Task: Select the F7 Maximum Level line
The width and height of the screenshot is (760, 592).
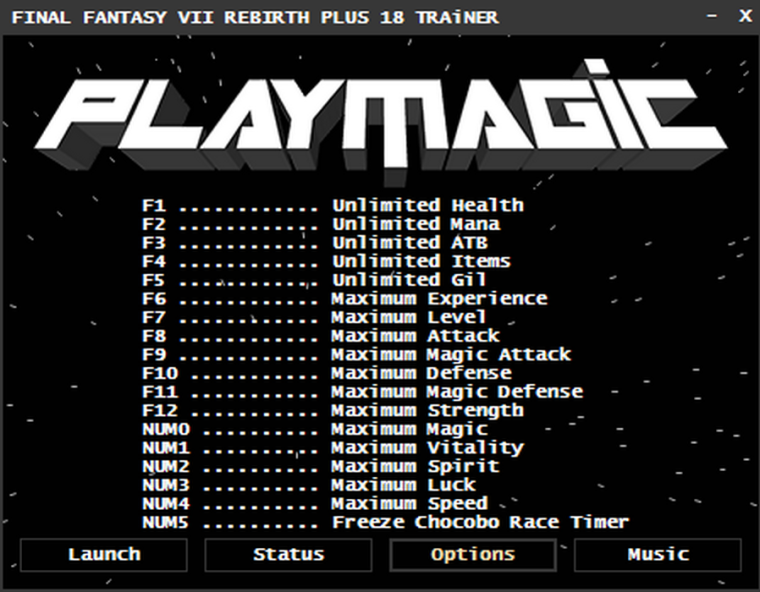Action: click(314, 318)
